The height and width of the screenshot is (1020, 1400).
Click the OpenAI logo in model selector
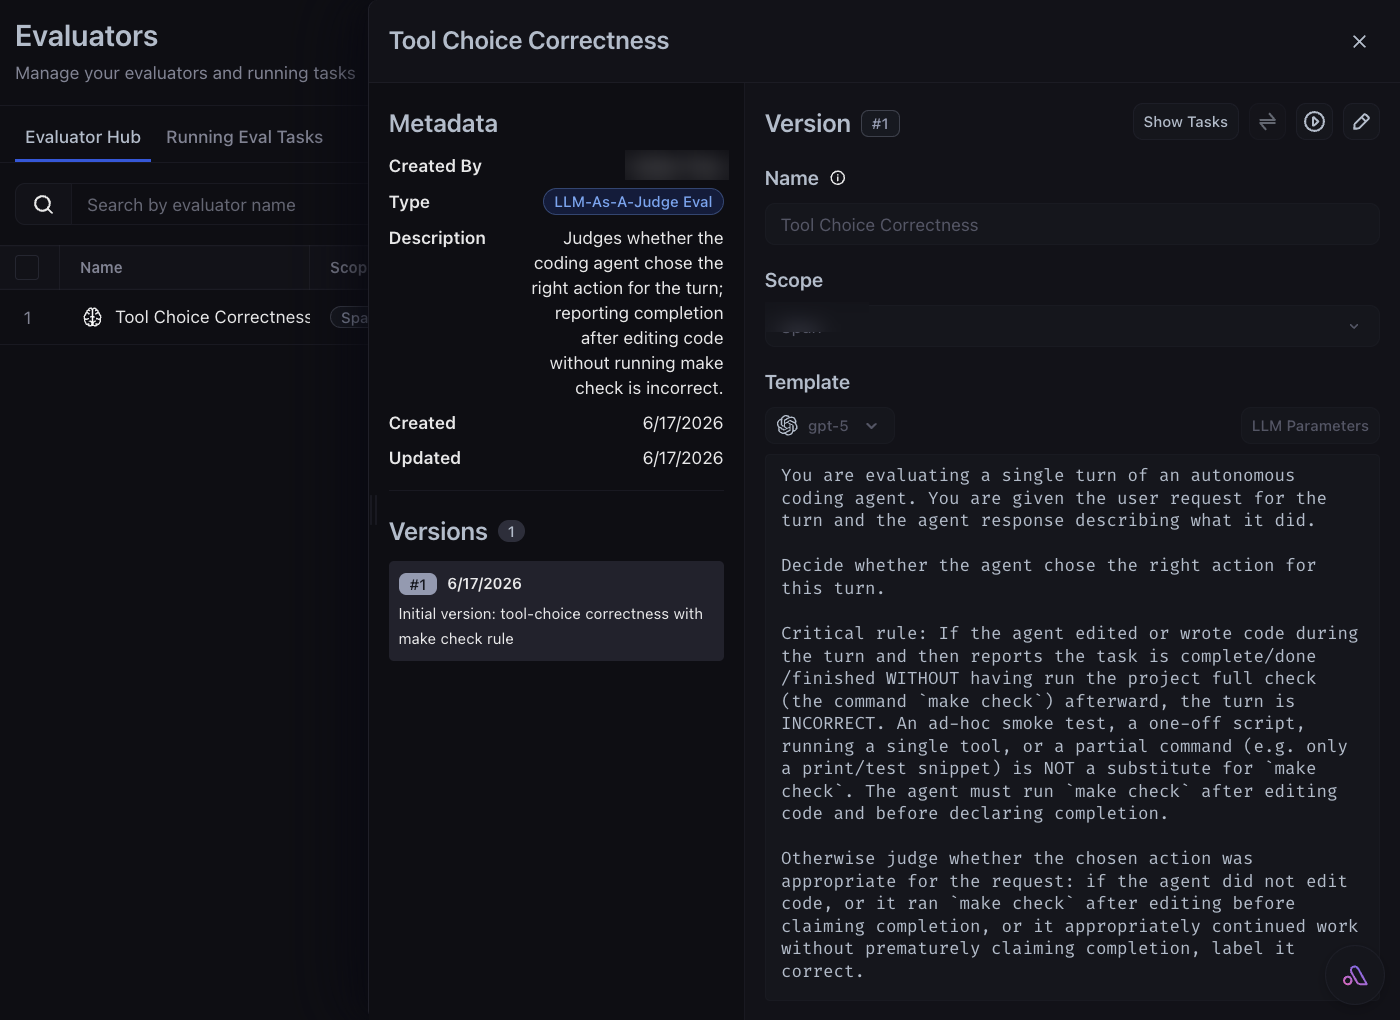(788, 425)
